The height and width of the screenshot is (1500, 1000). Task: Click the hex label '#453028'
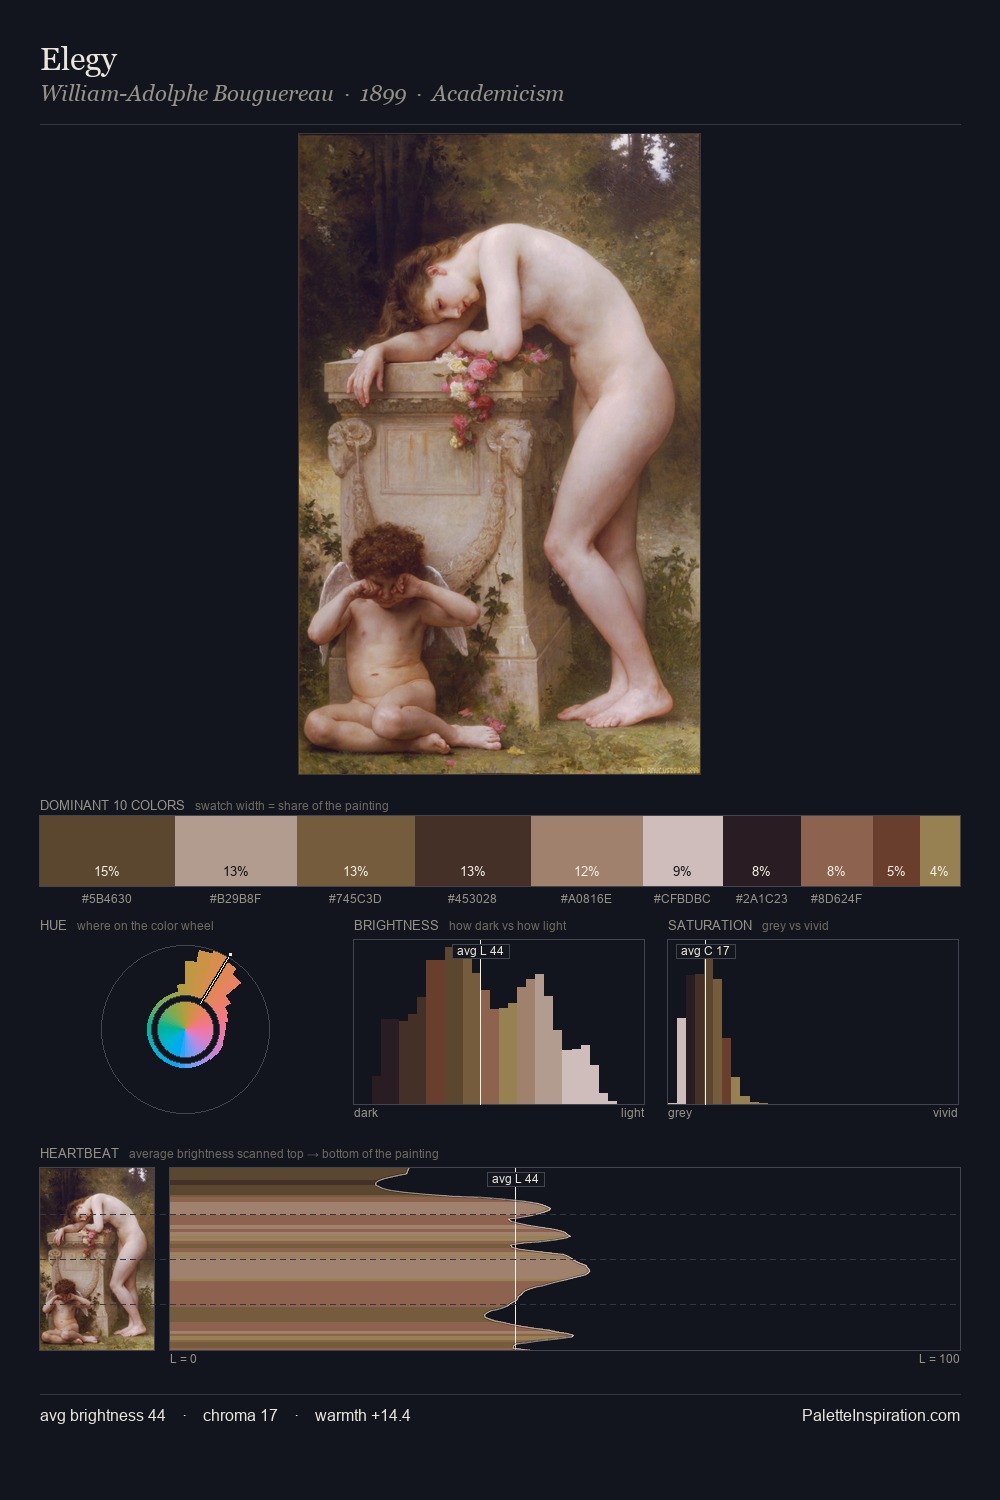472,898
